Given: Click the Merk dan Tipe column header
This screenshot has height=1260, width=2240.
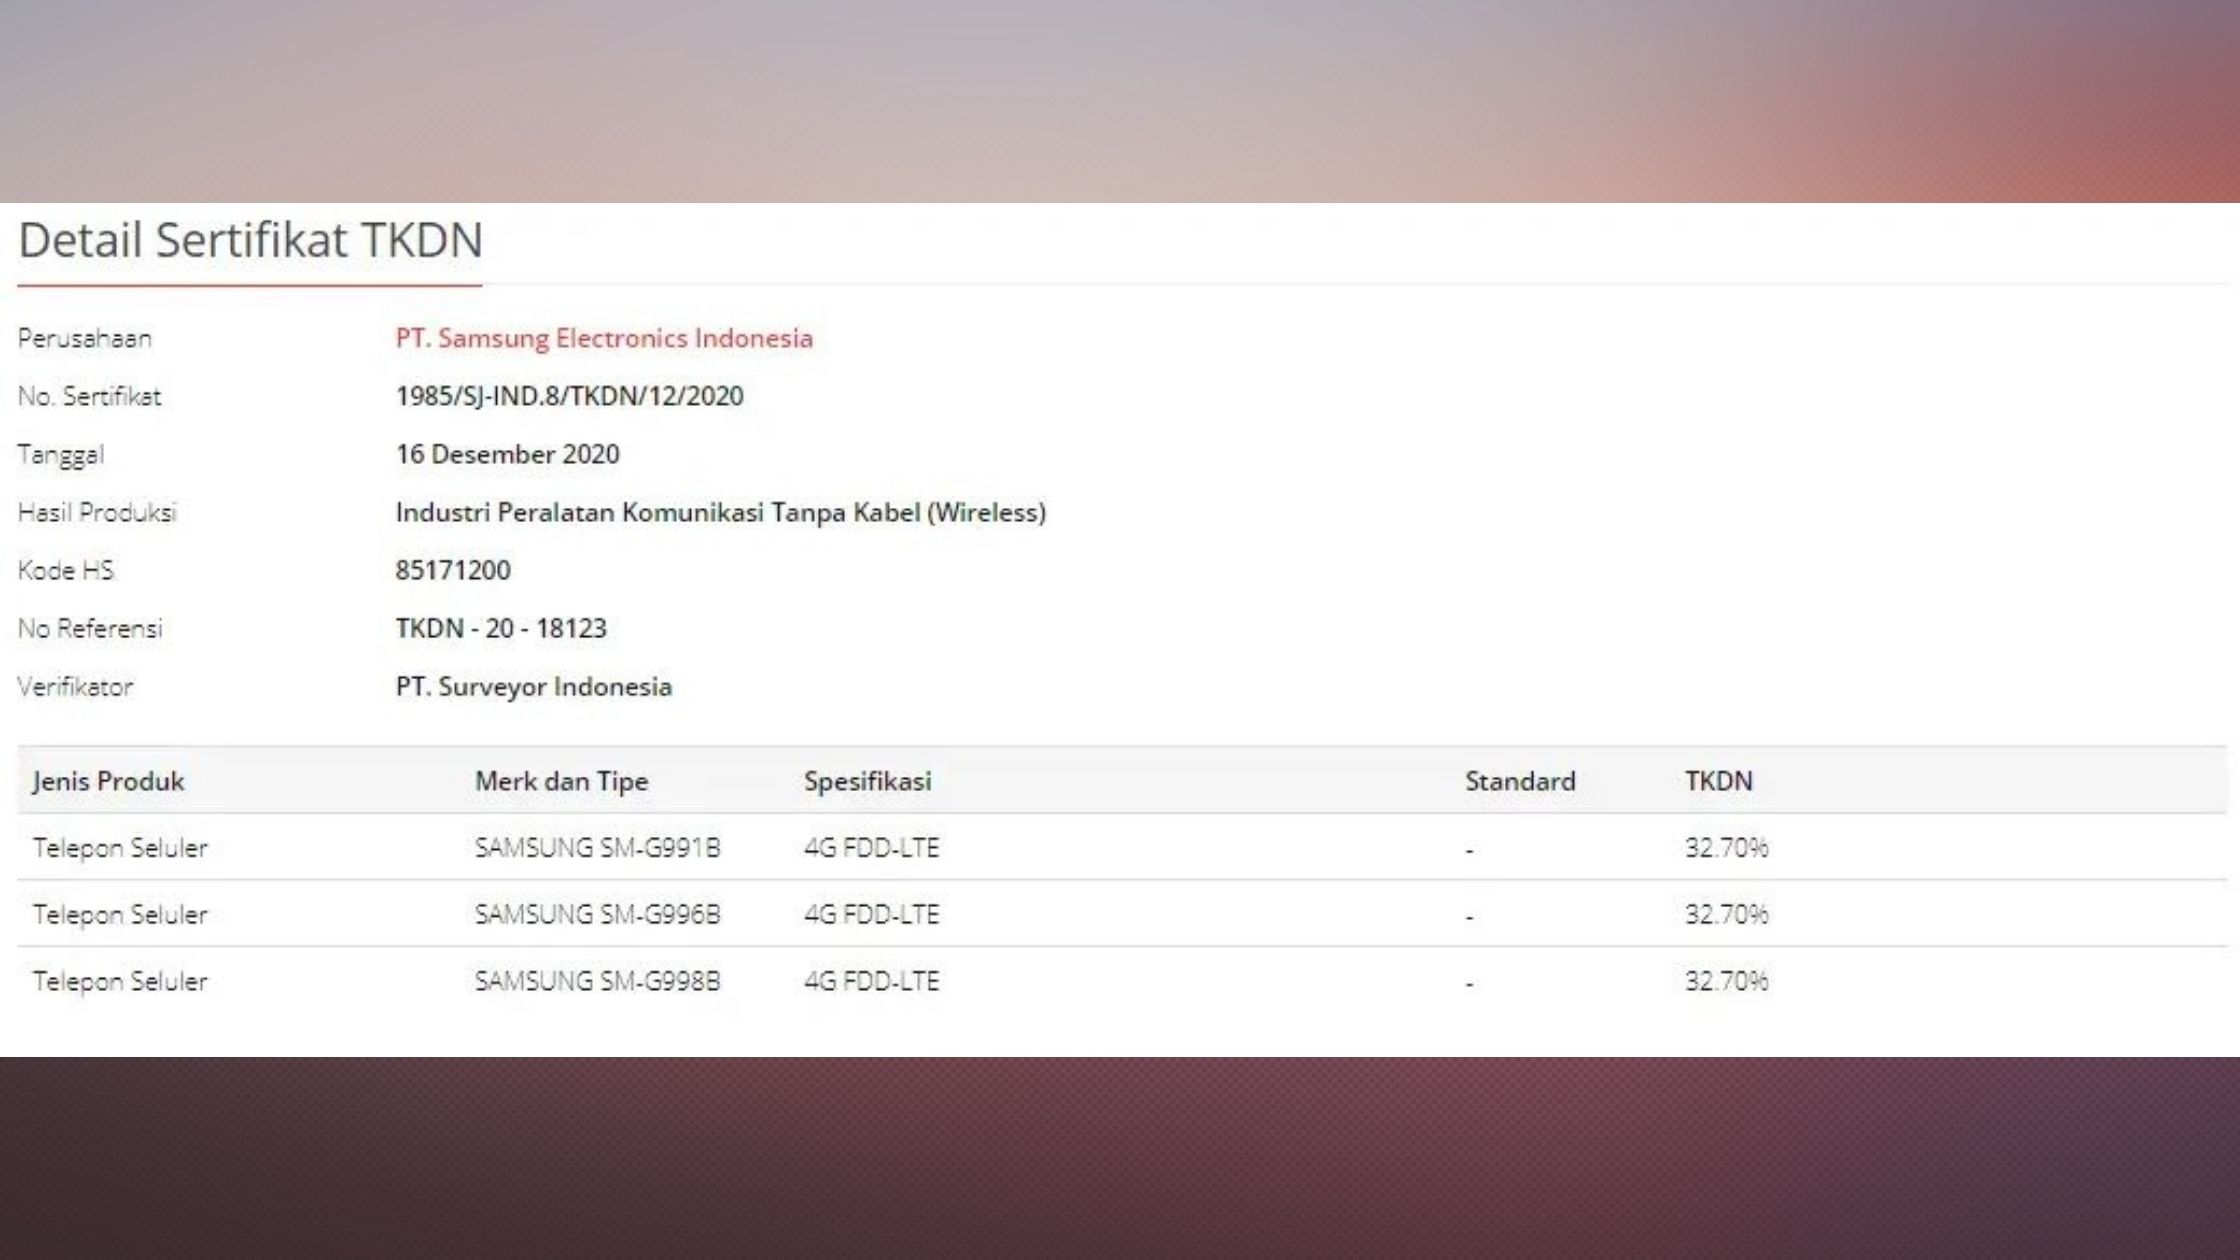Looking at the screenshot, I should [x=561, y=781].
